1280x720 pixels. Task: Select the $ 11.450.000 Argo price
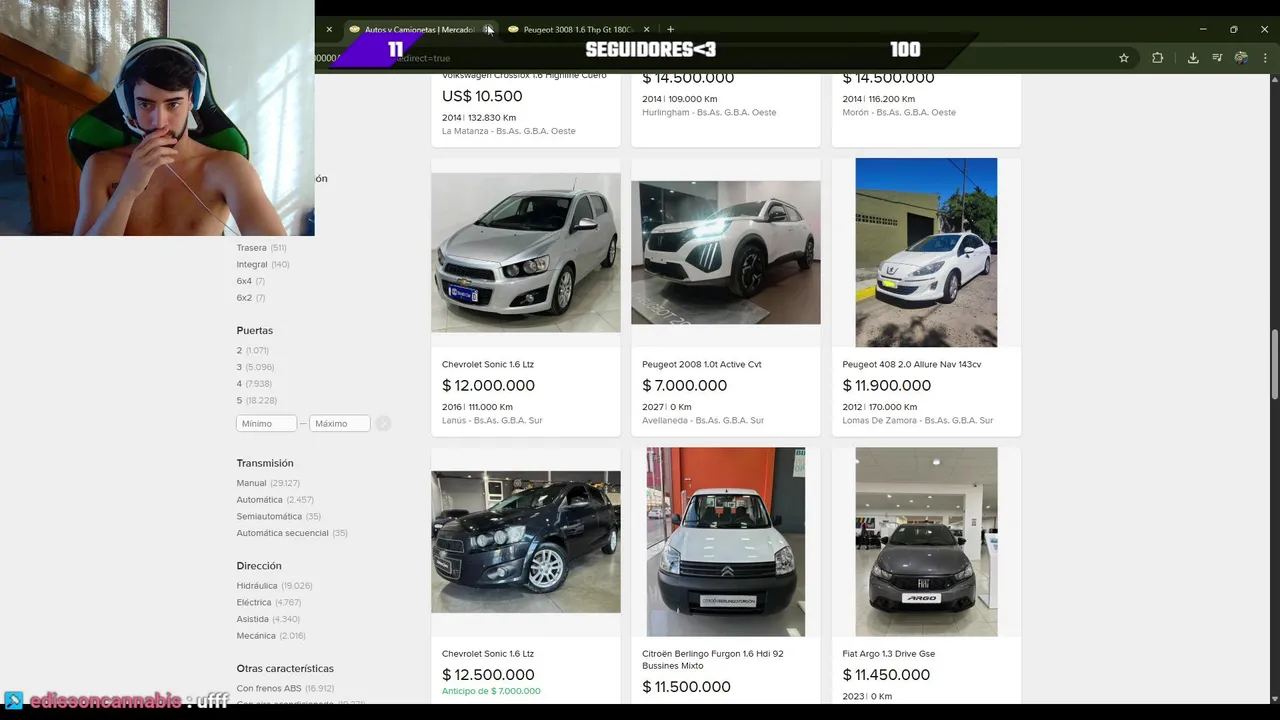pyautogui.click(x=886, y=675)
